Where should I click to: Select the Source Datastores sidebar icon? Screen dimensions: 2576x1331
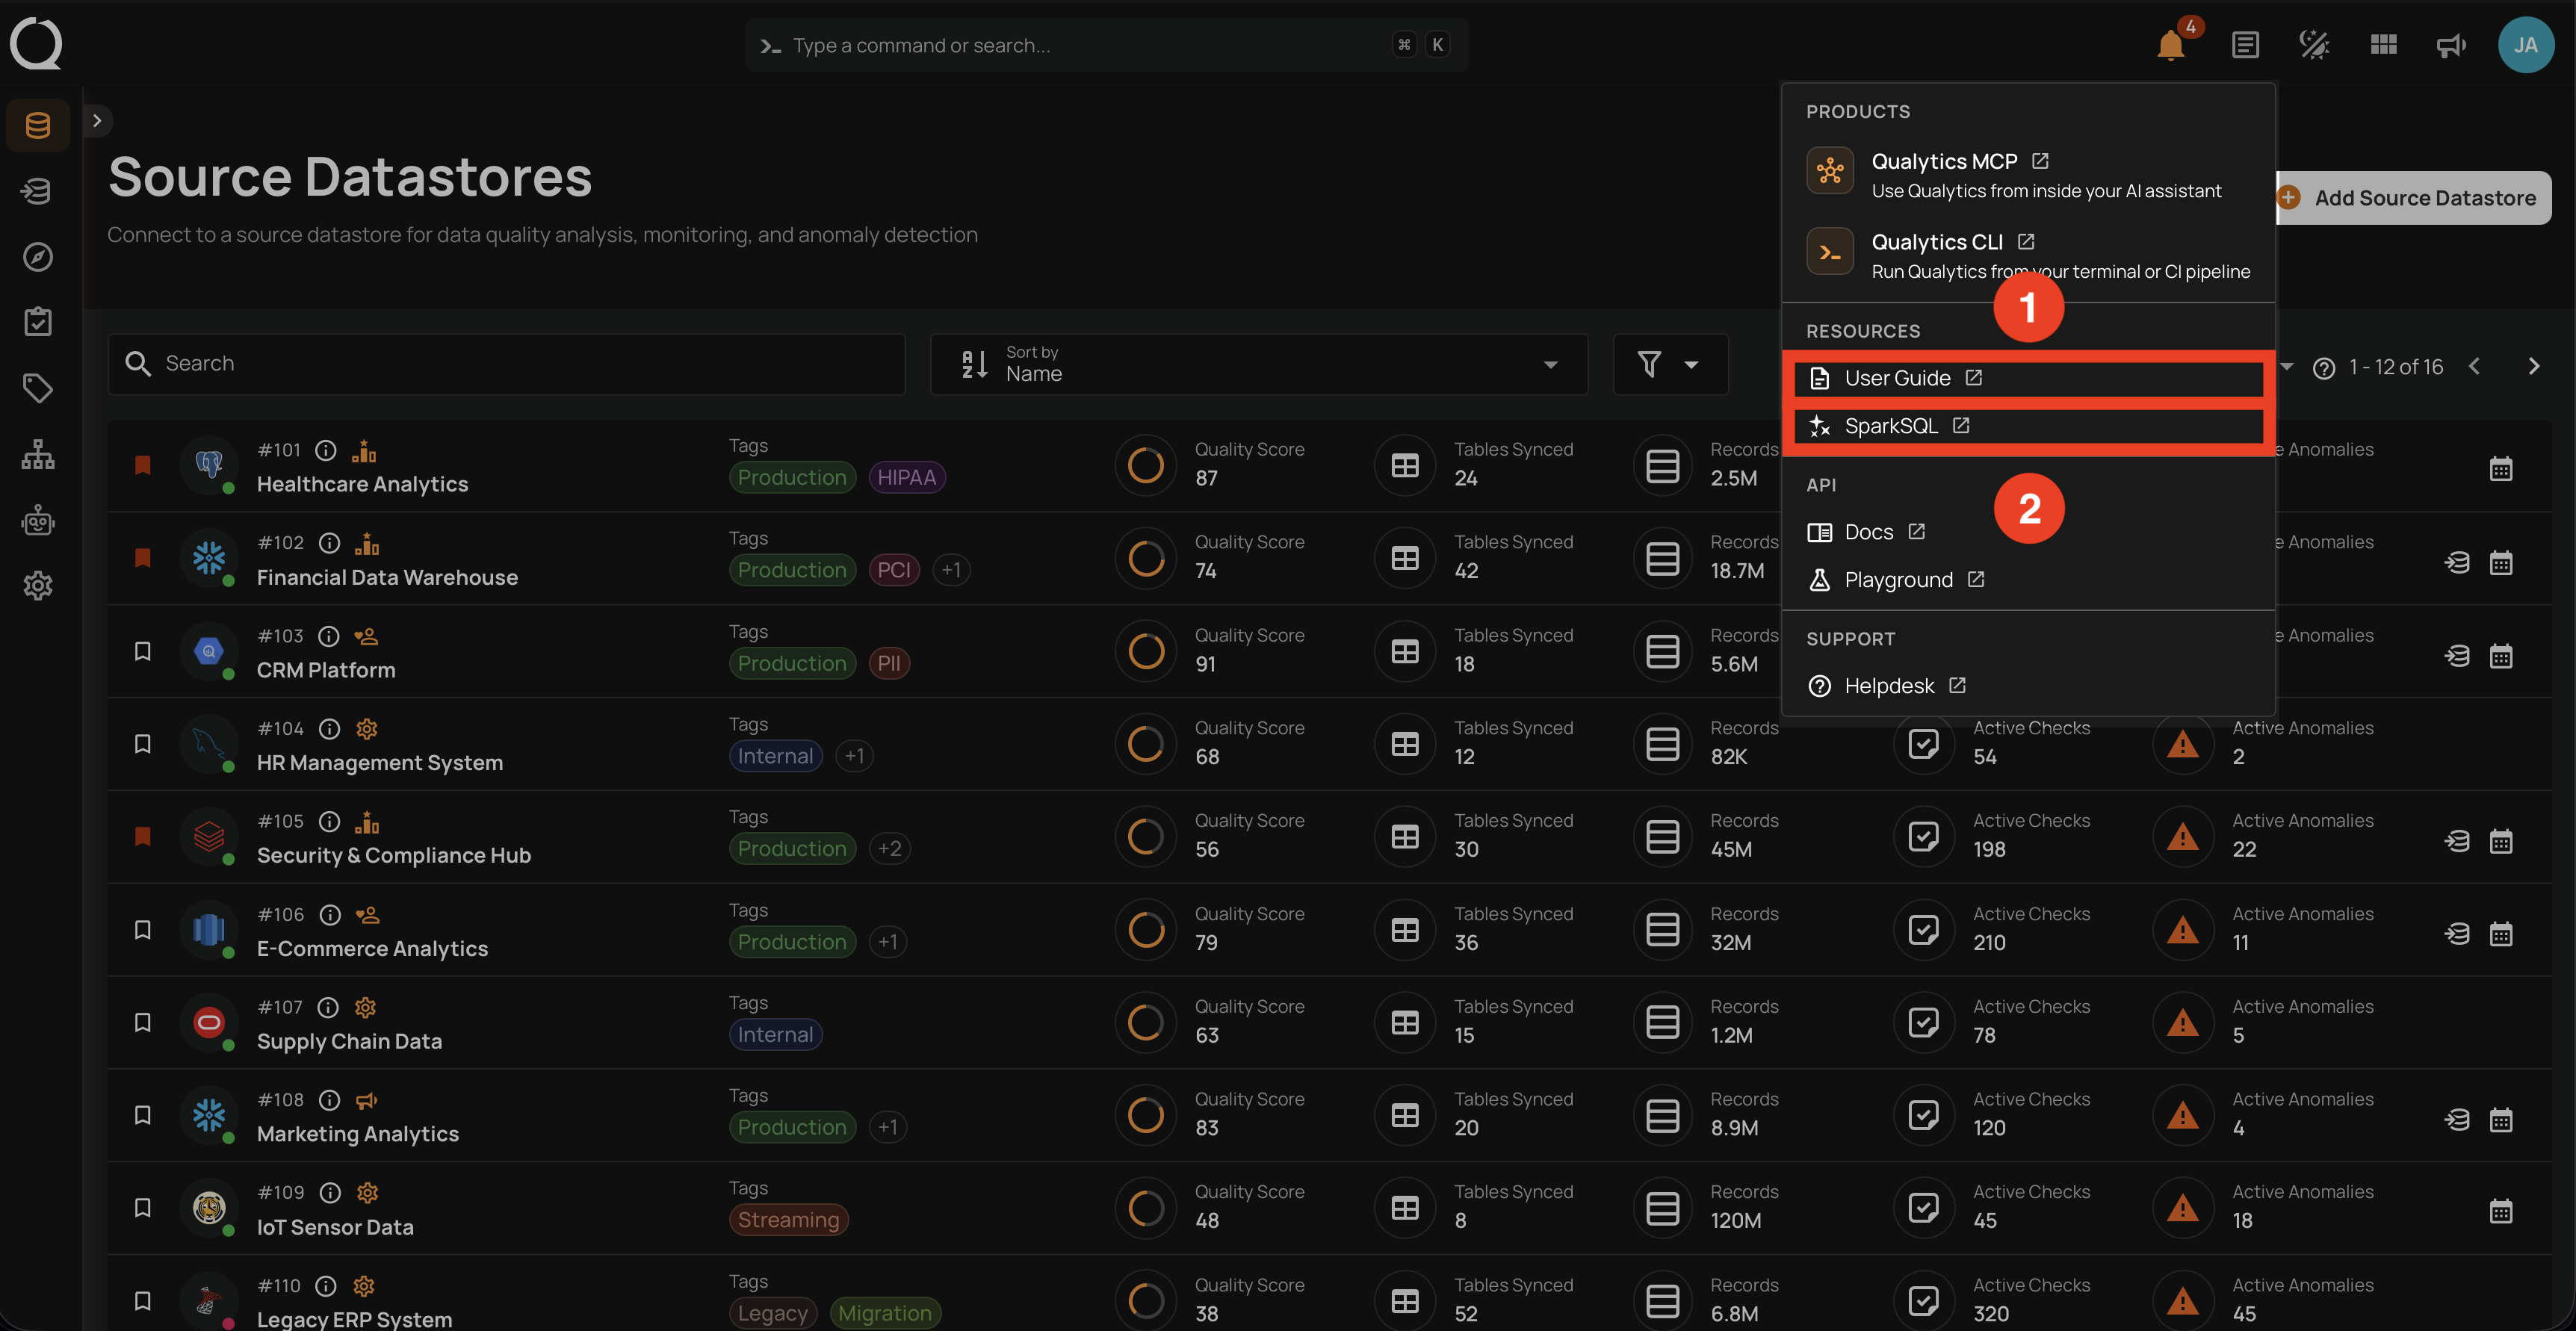pyautogui.click(x=38, y=125)
